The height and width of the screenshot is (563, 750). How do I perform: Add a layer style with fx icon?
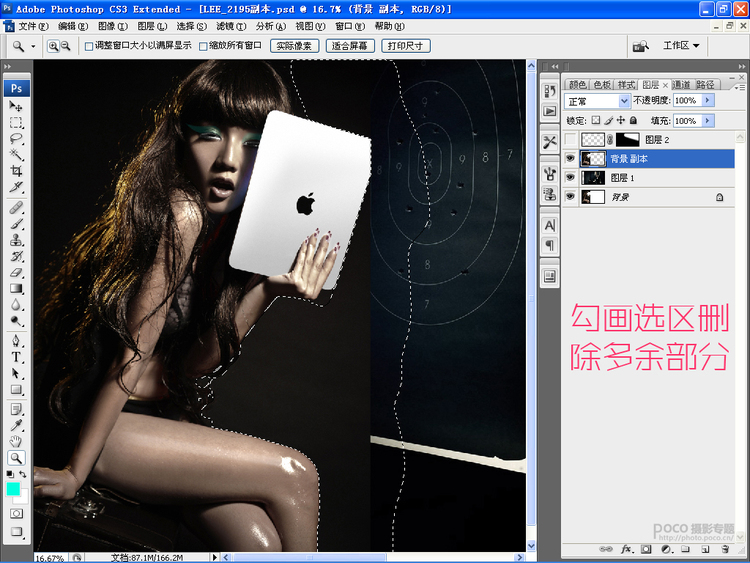point(626,549)
